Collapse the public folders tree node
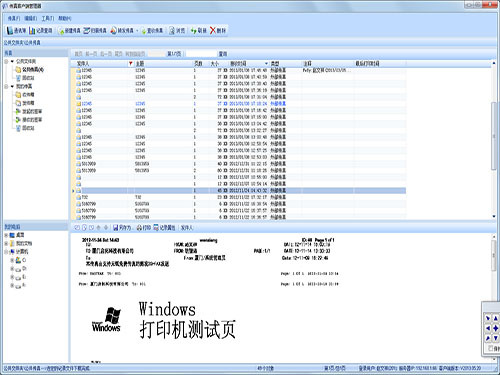The width and height of the screenshot is (500, 375). point(6,61)
